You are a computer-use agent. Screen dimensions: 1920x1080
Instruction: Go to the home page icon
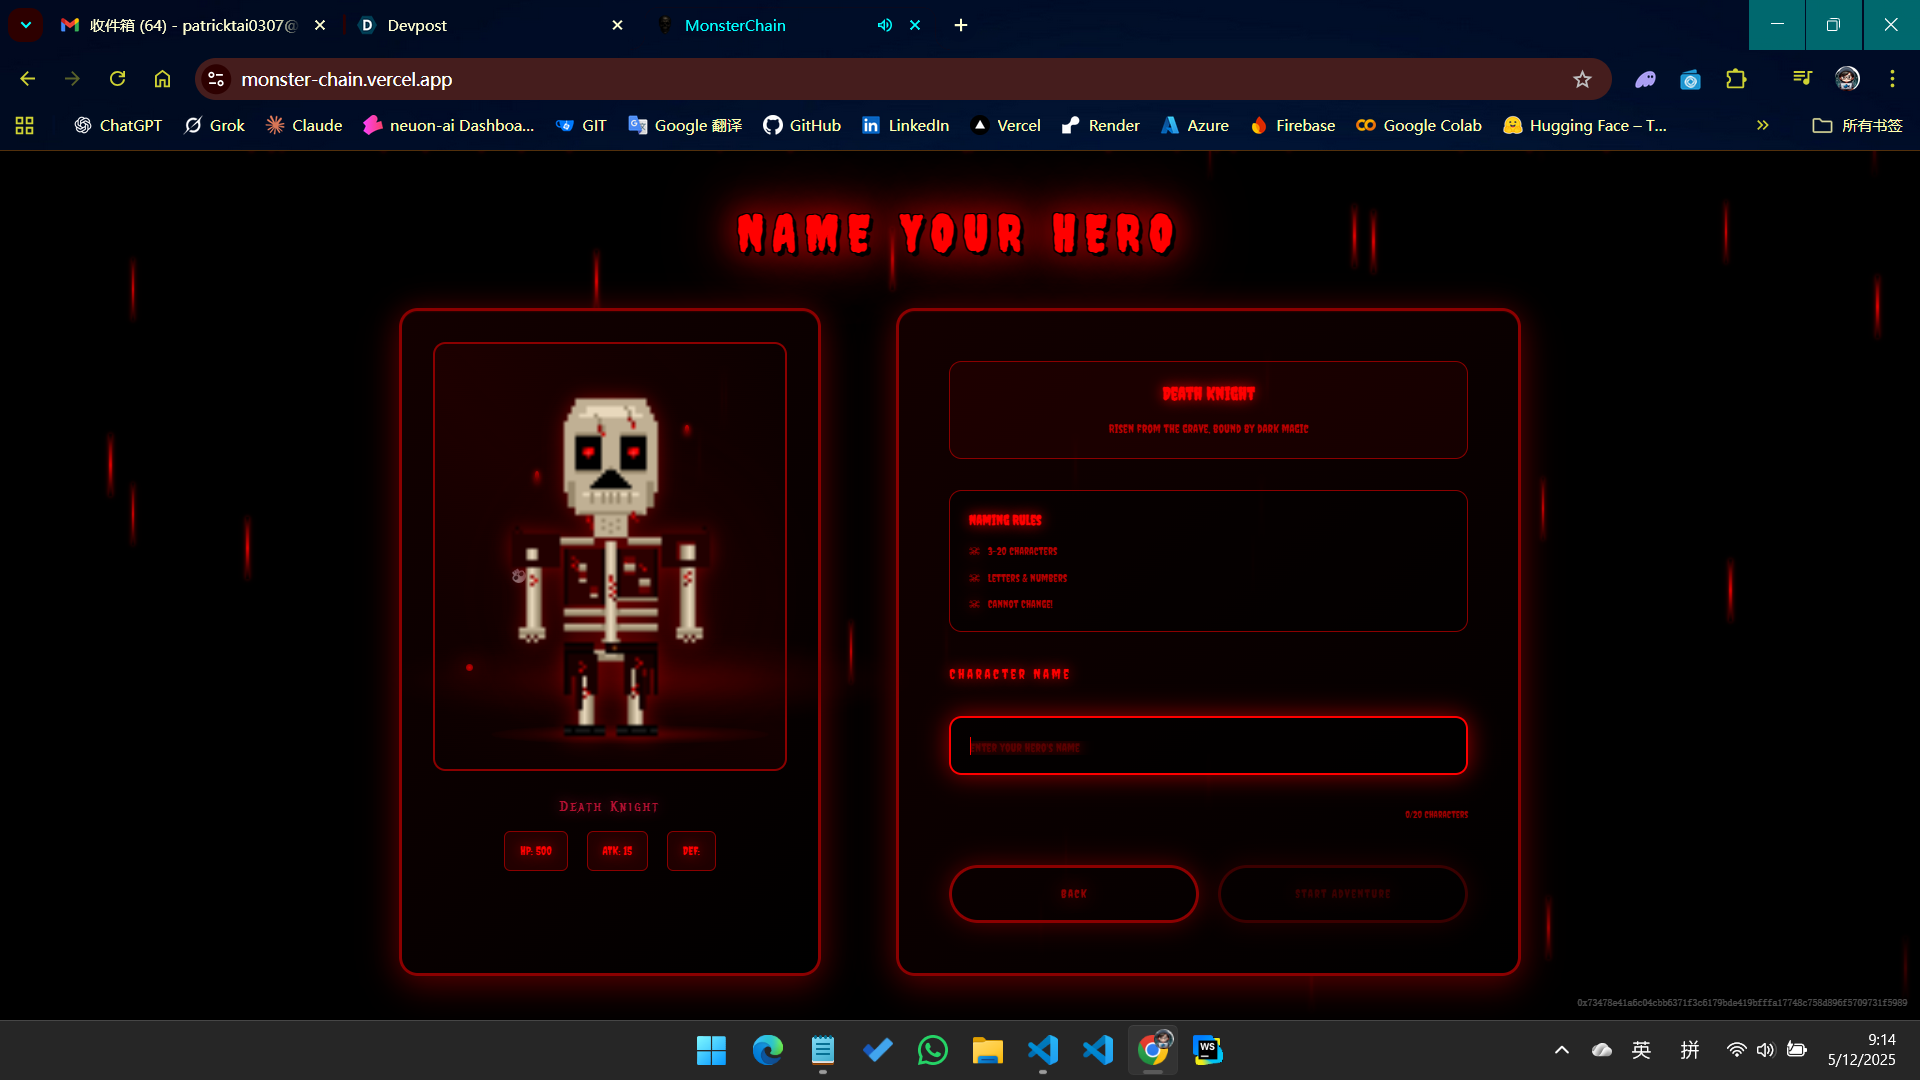point(162,79)
